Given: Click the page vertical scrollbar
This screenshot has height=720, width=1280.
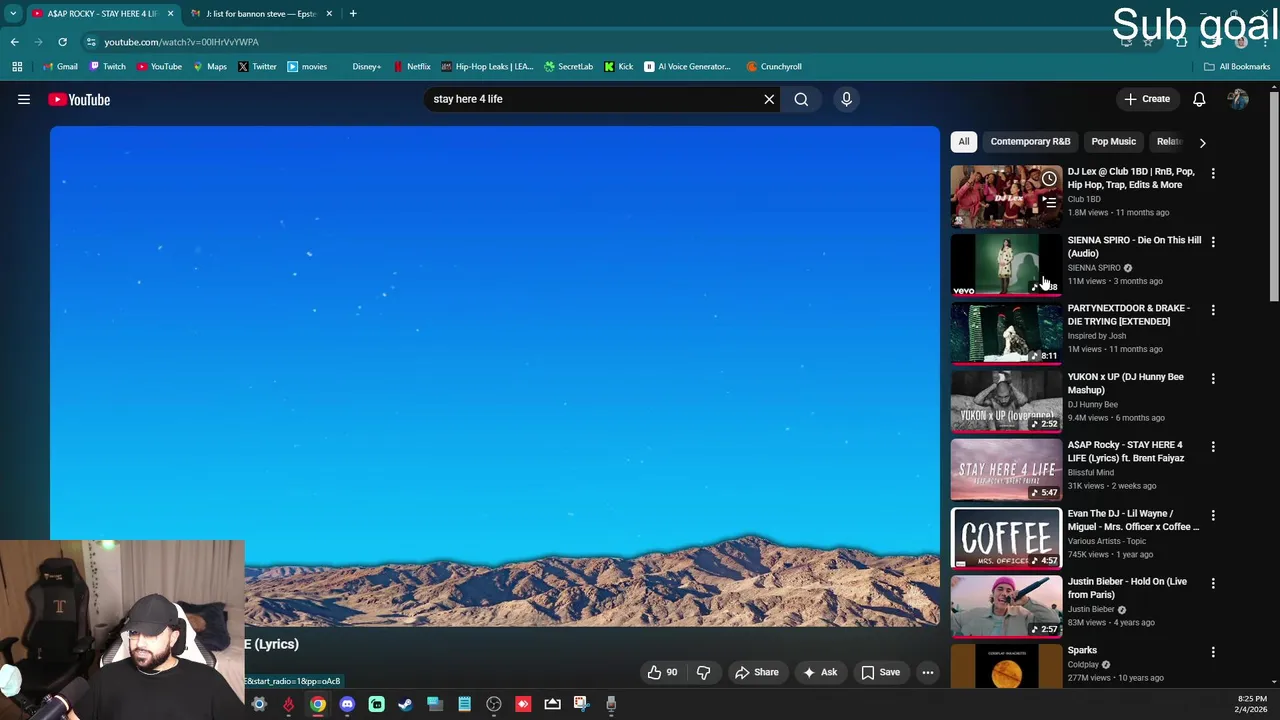Looking at the screenshot, I should (1274, 195).
